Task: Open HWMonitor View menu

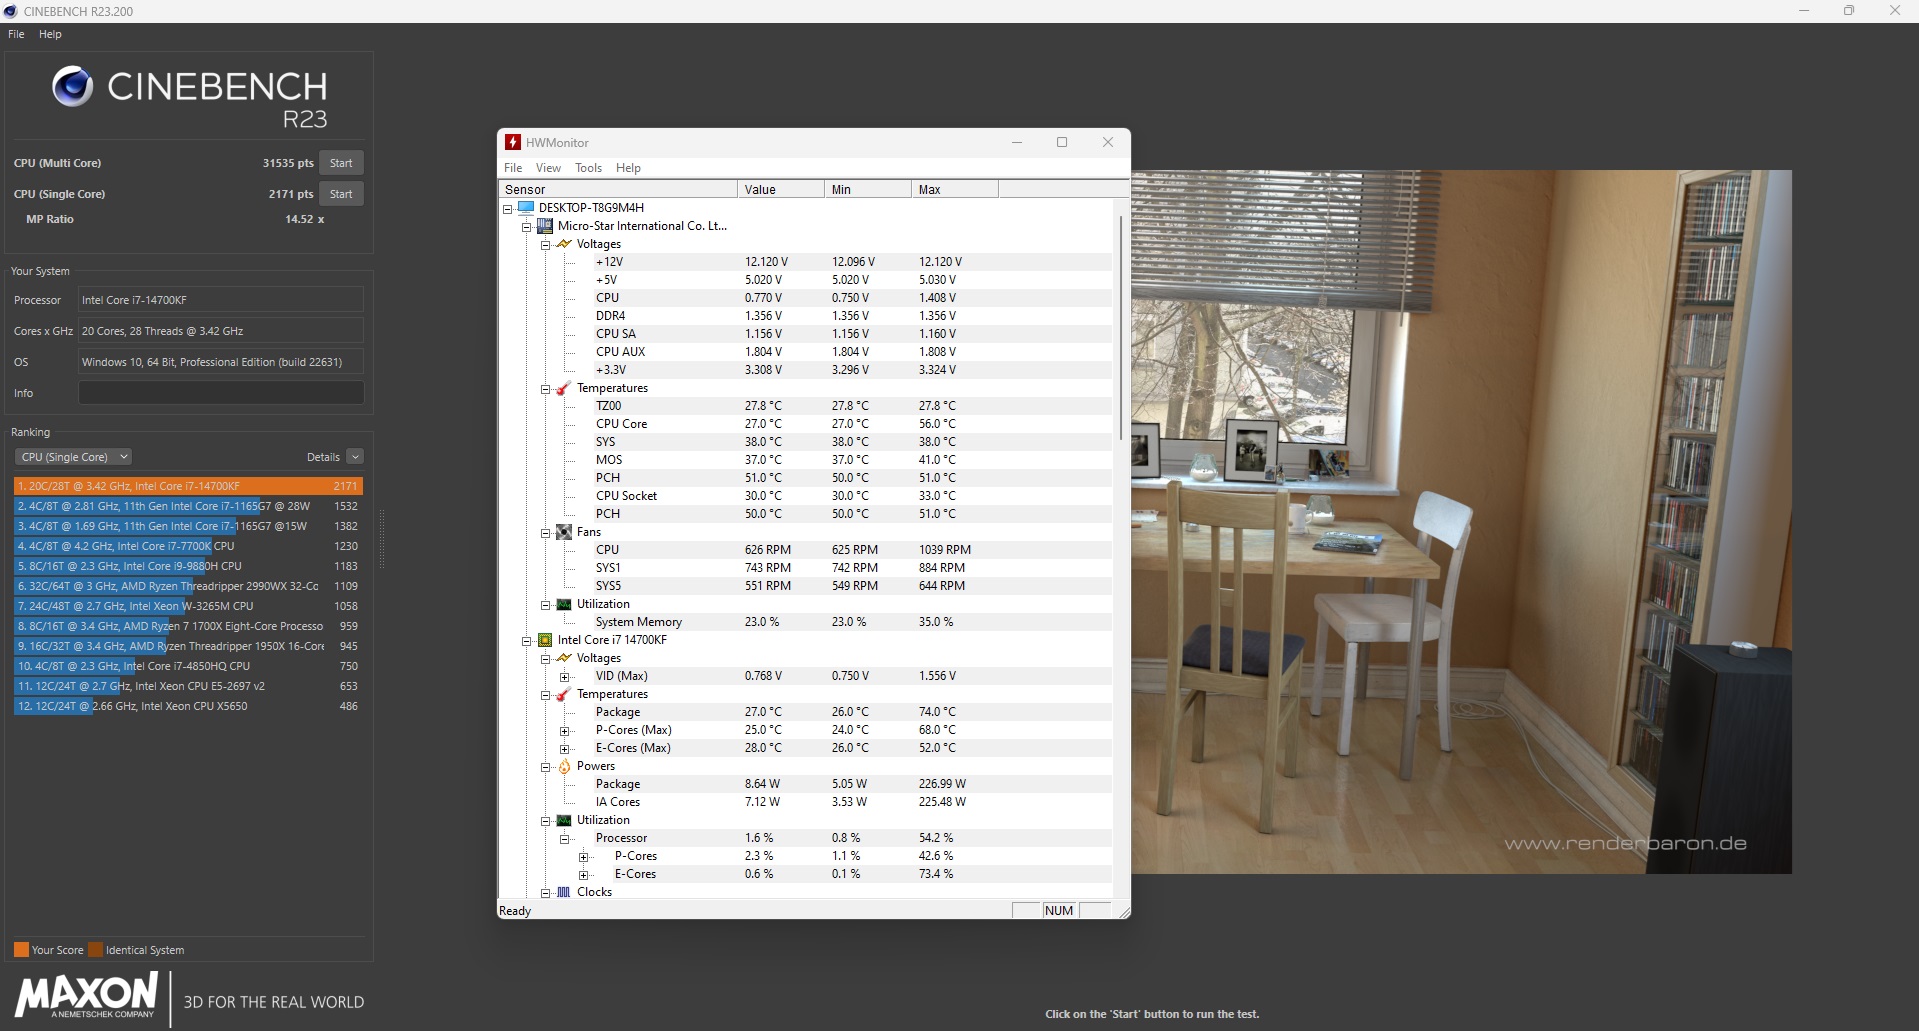Action: (548, 168)
